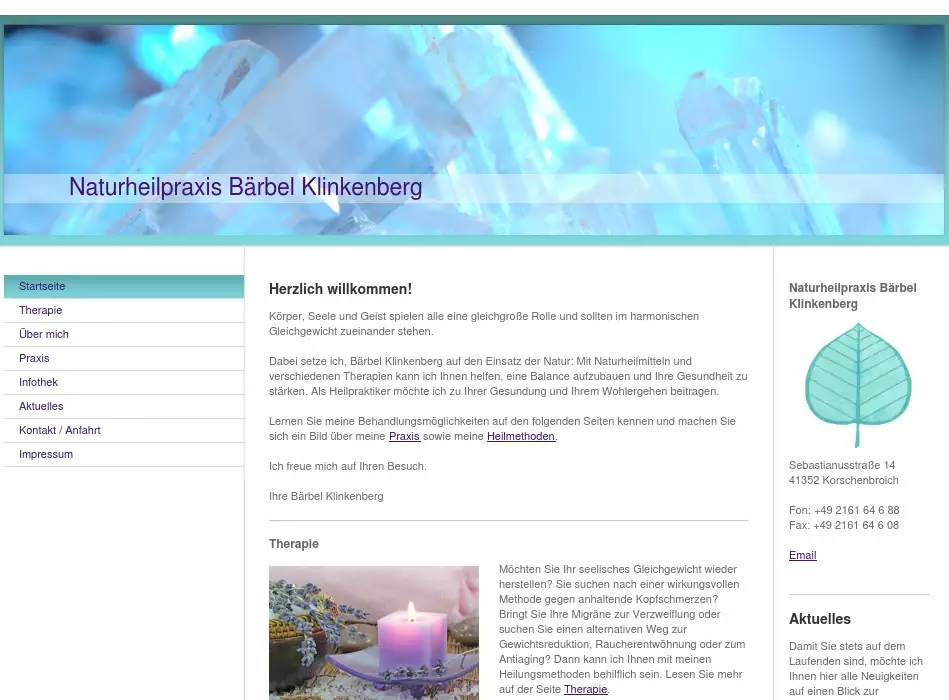Click the Heilmethoden text link
Viewport: 949px width, 700px height.
[x=520, y=436]
